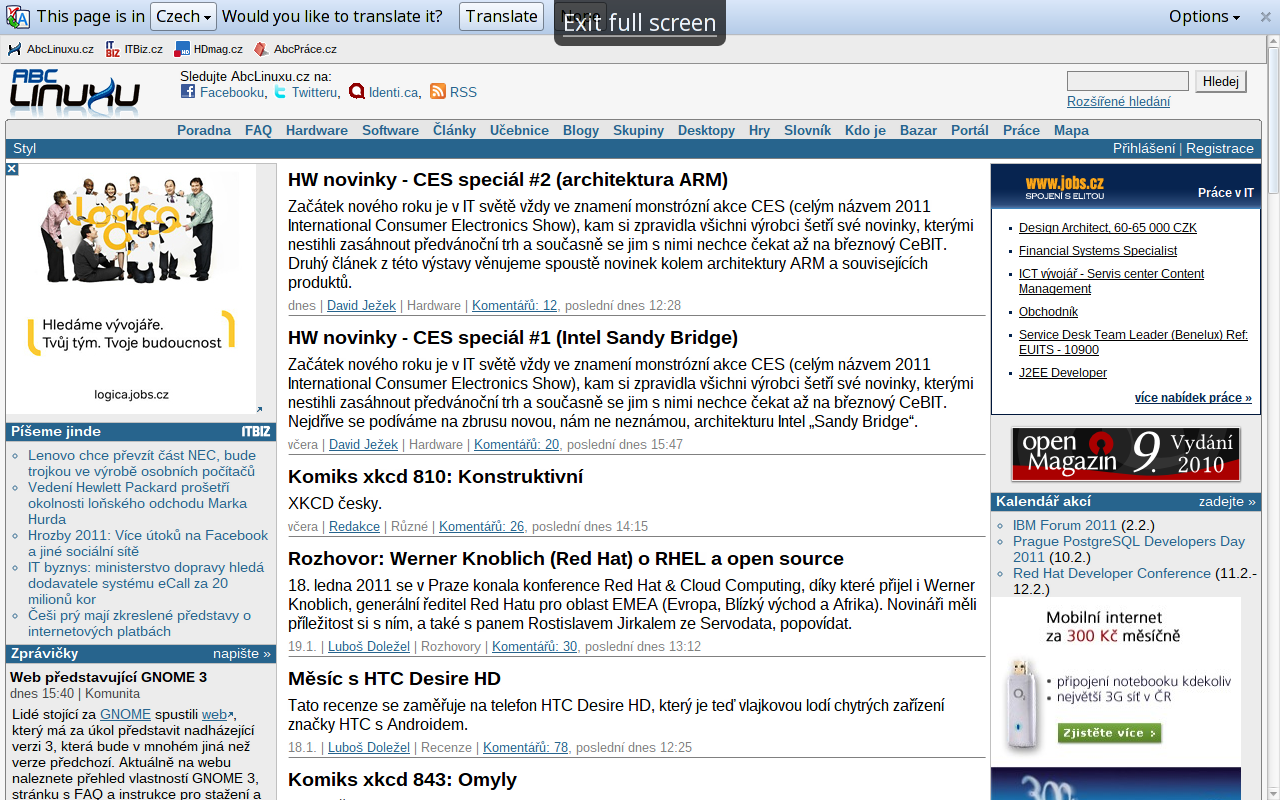Click the www.jobs.cz logo
Image resolution: width=1280 pixels, height=800 pixels.
(x=1064, y=185)
